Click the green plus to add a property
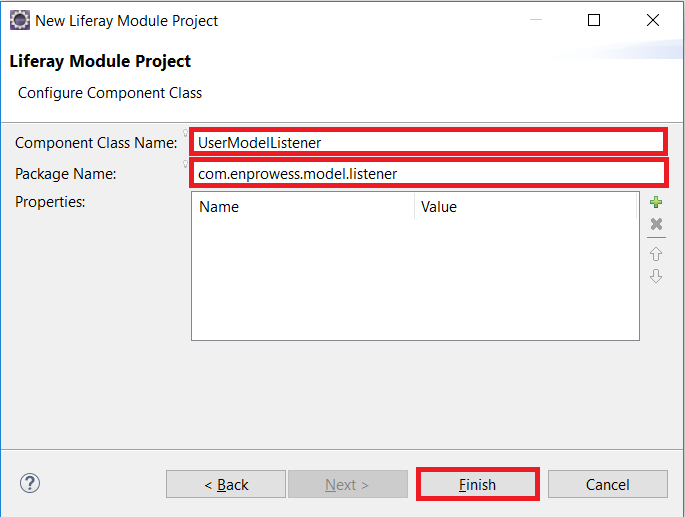Image resolution: width=685 pixels, height=517 pixels. pos(656,202)
